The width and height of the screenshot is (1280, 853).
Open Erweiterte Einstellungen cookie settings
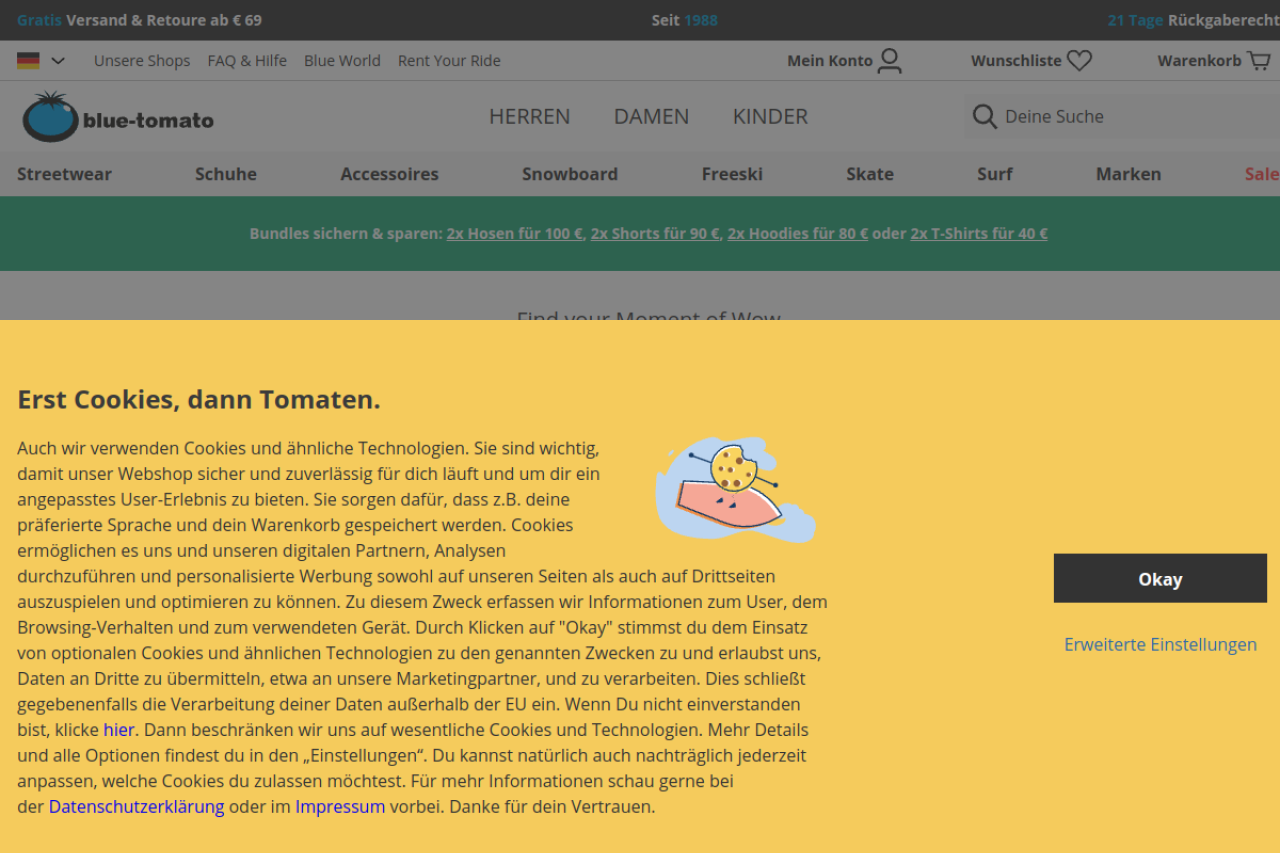point(1160,645)
